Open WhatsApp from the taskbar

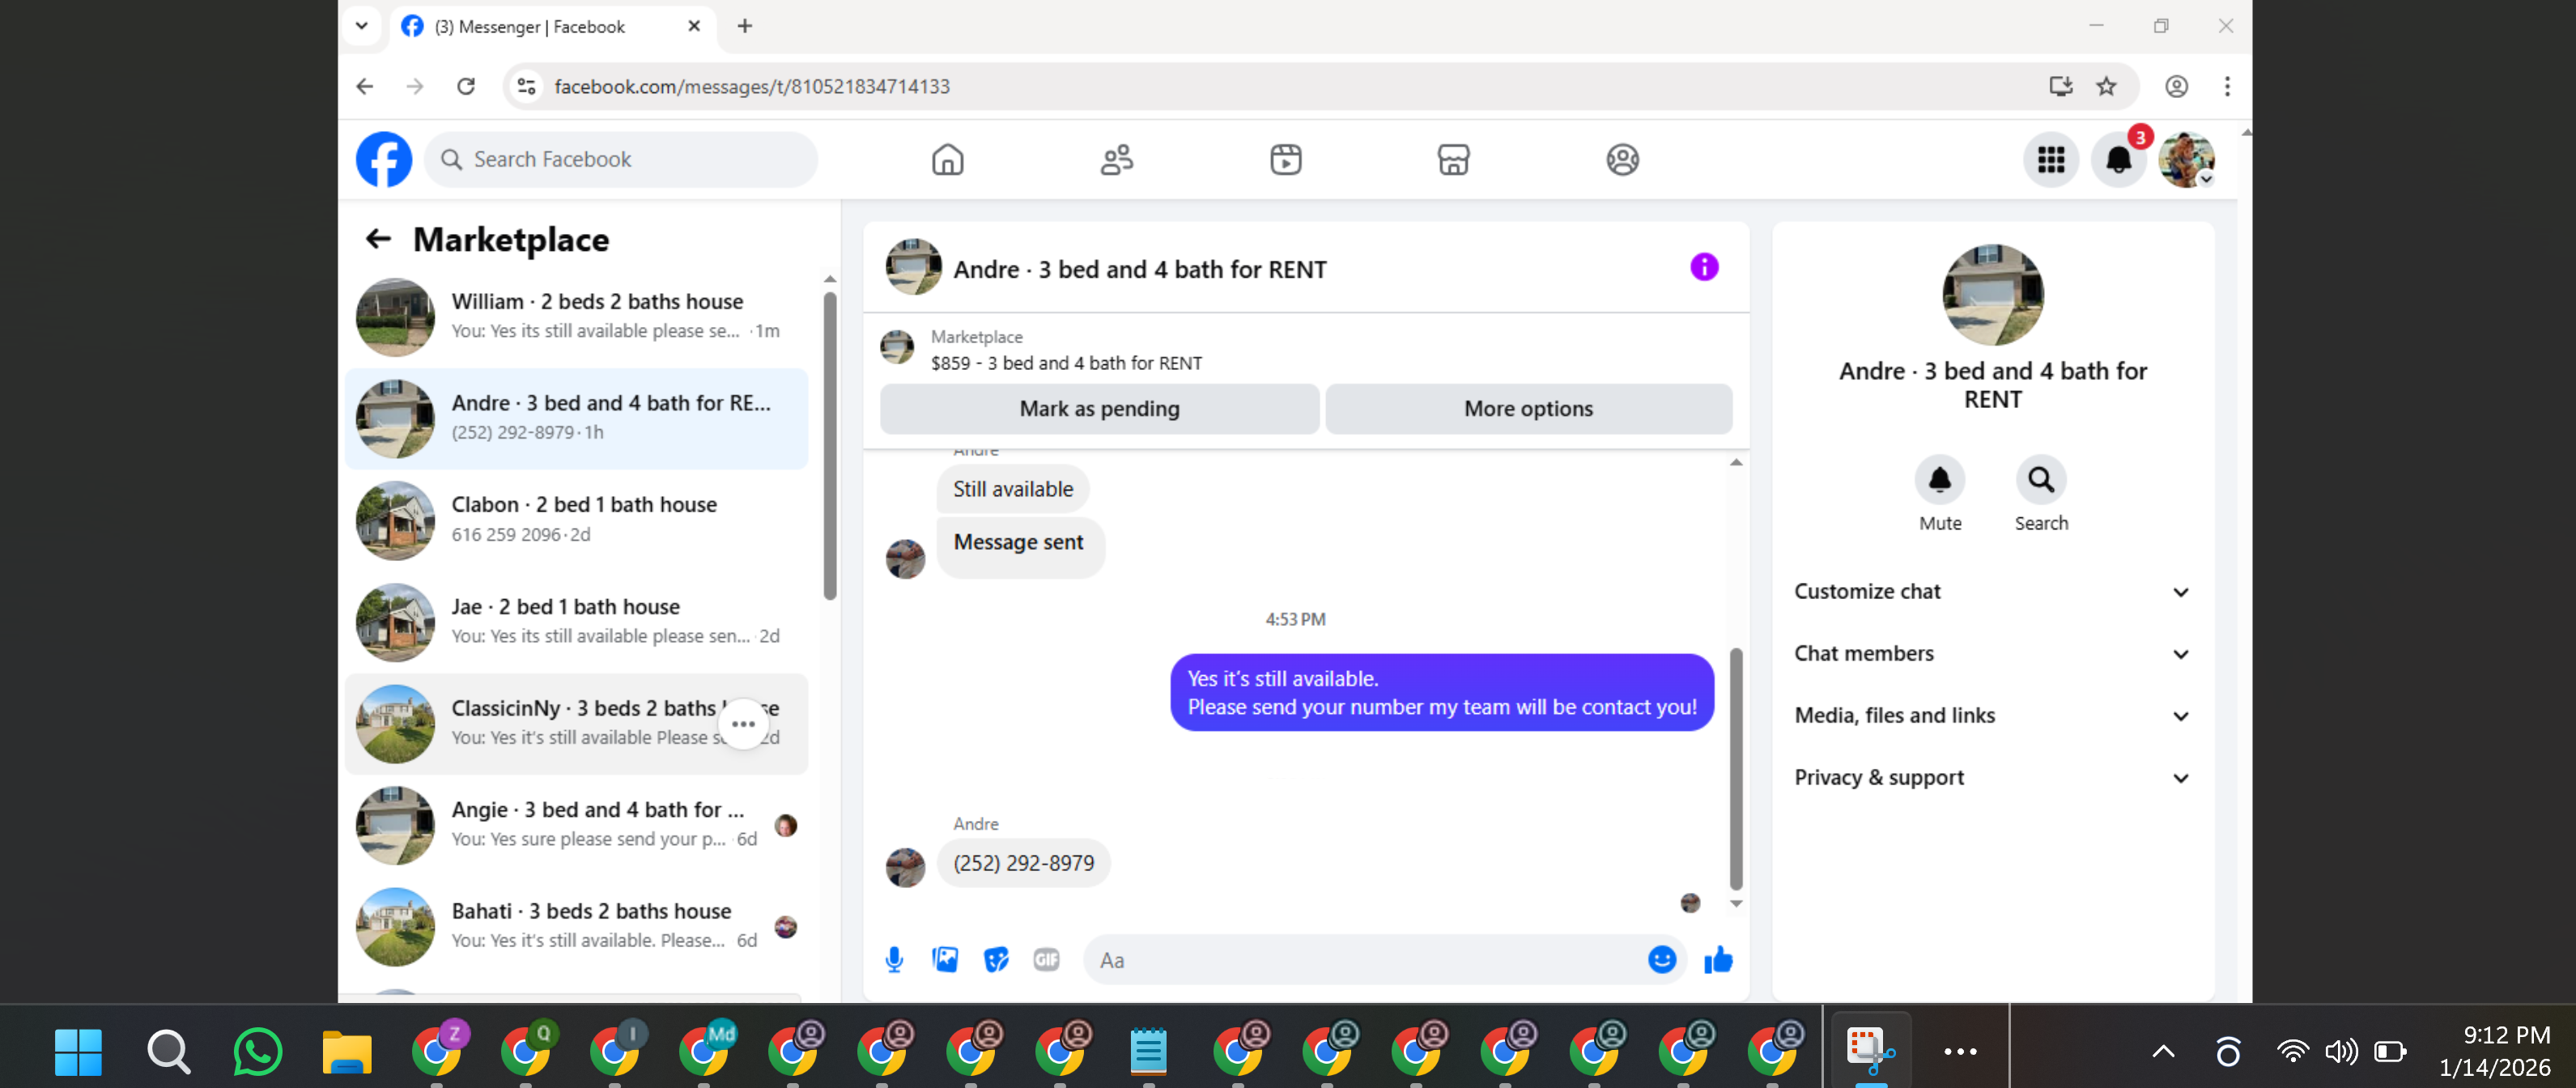(x=257, y=1051)
